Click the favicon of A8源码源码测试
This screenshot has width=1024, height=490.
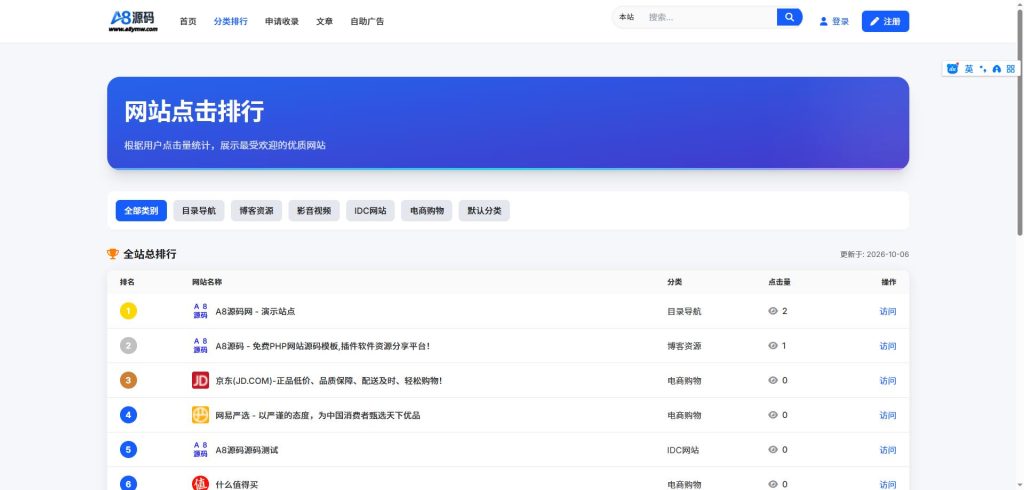point(200,449)
